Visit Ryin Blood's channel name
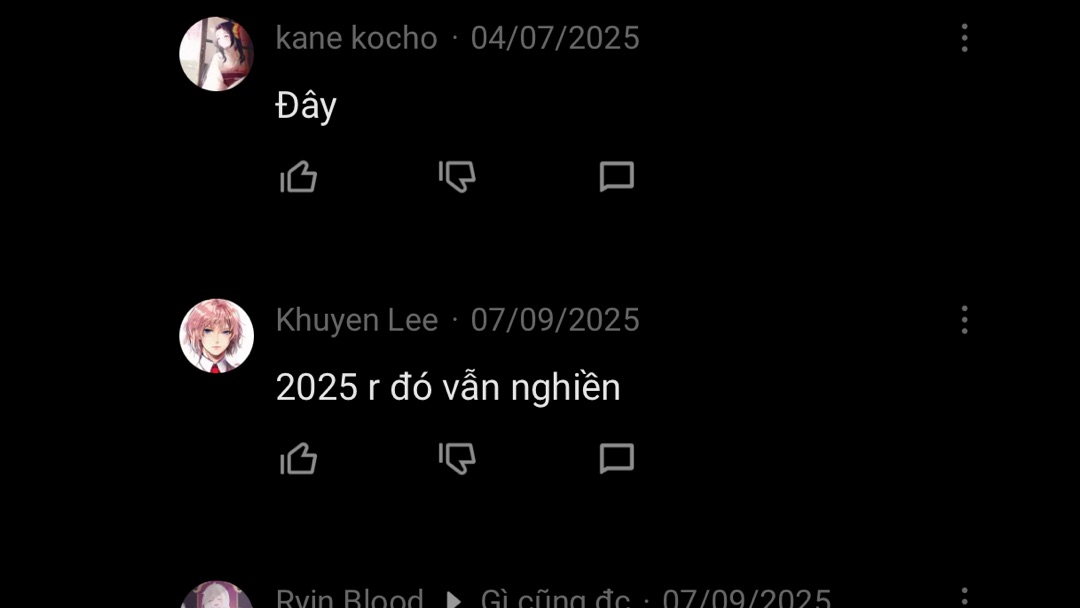The image size is (1080, 608). click(349, 598)
